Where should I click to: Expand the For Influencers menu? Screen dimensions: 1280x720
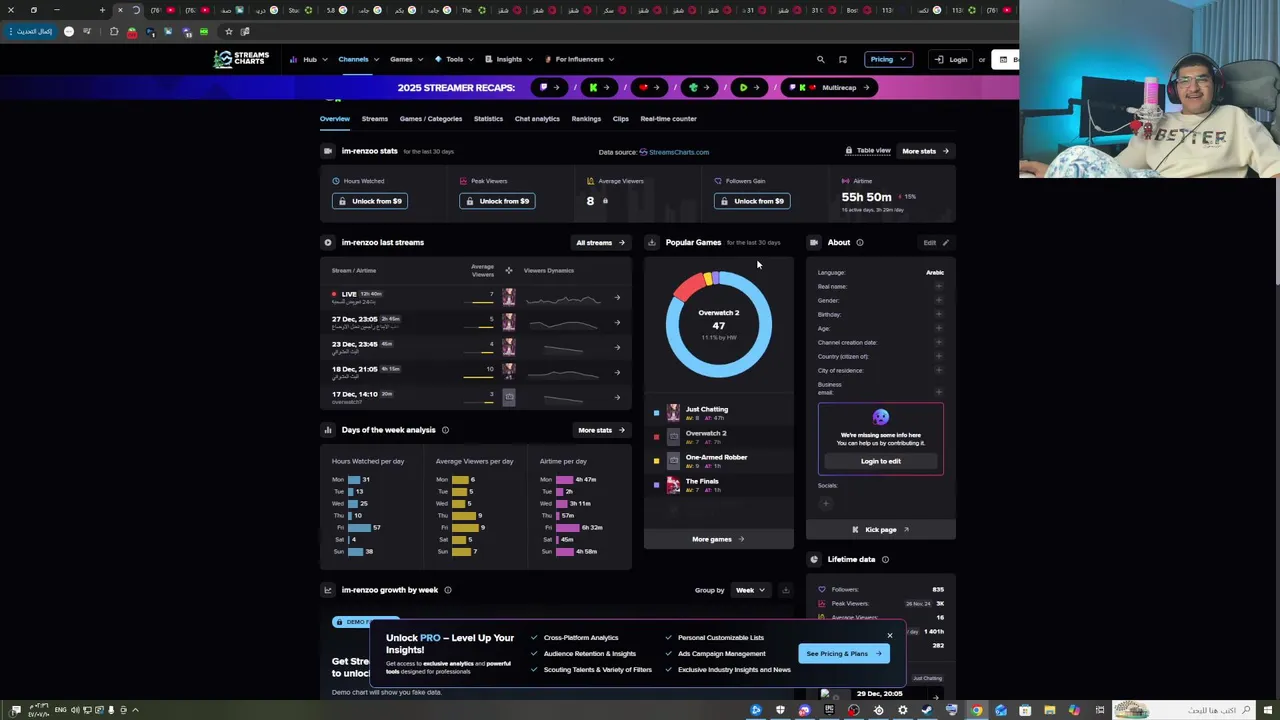(579, 60)
